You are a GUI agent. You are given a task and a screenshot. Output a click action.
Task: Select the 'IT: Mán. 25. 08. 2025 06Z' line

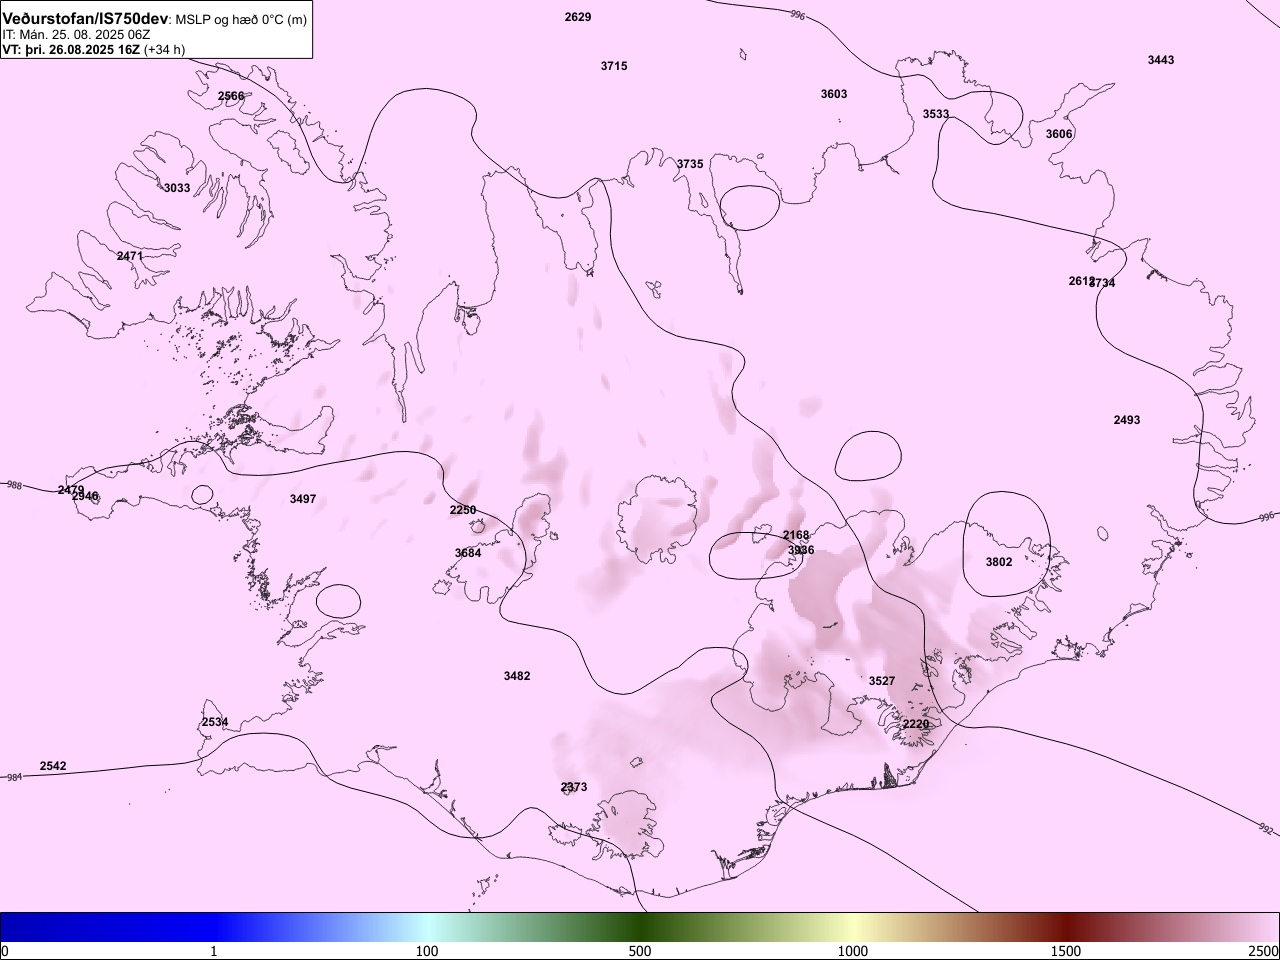76,34
